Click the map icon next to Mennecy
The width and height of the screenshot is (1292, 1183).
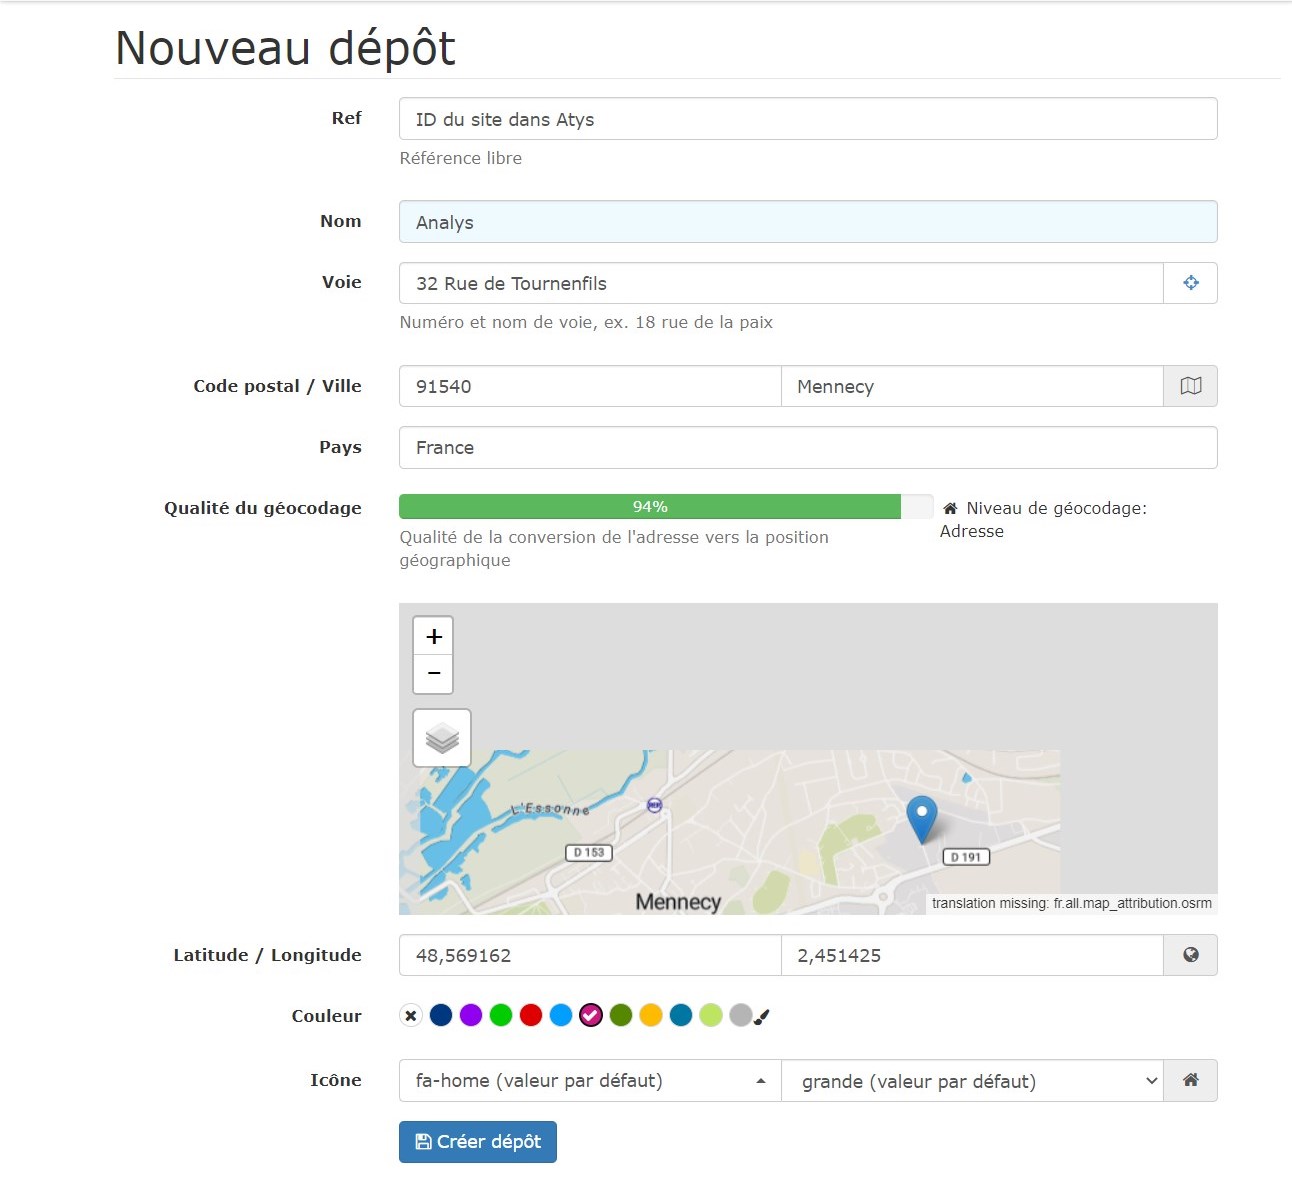1190,386
